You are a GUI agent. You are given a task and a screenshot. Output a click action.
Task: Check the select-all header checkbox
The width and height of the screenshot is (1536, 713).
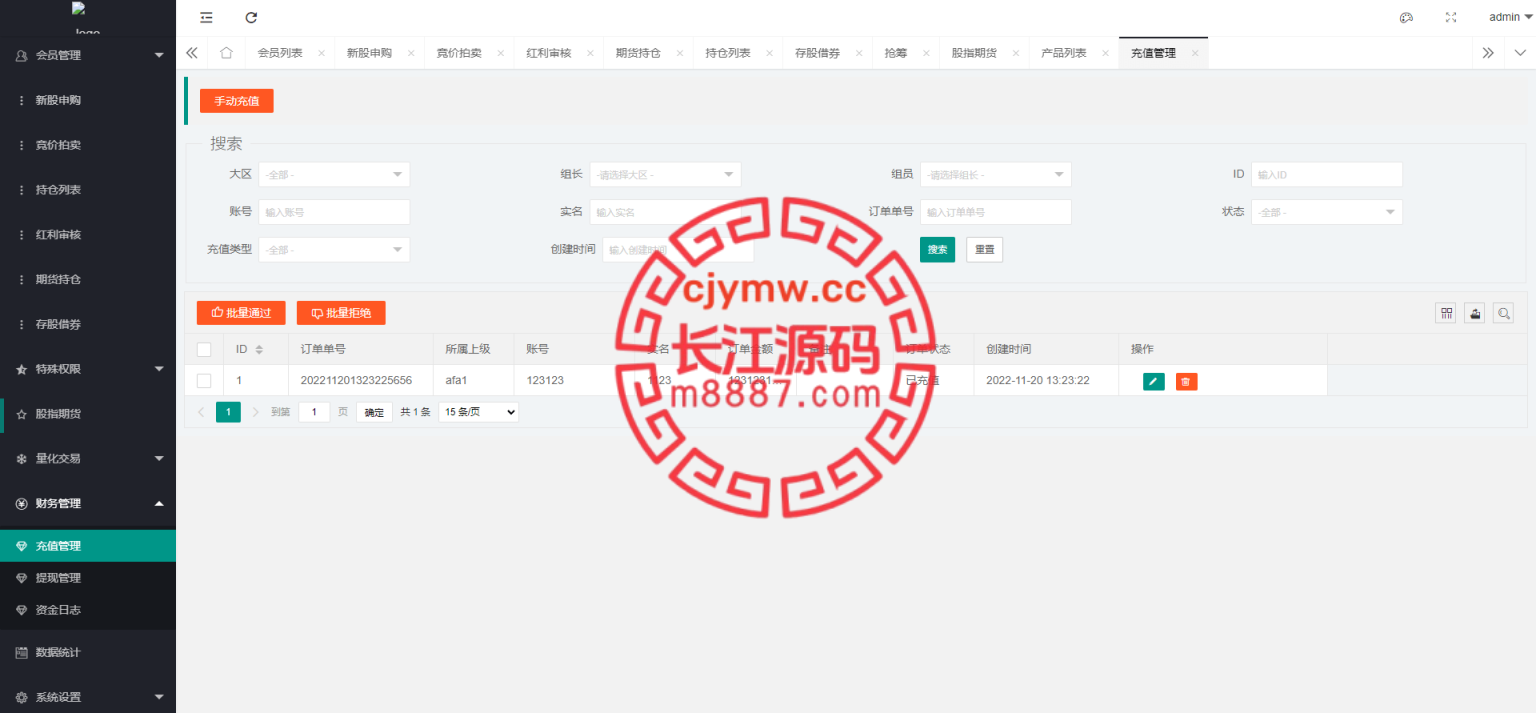point(204,349)
